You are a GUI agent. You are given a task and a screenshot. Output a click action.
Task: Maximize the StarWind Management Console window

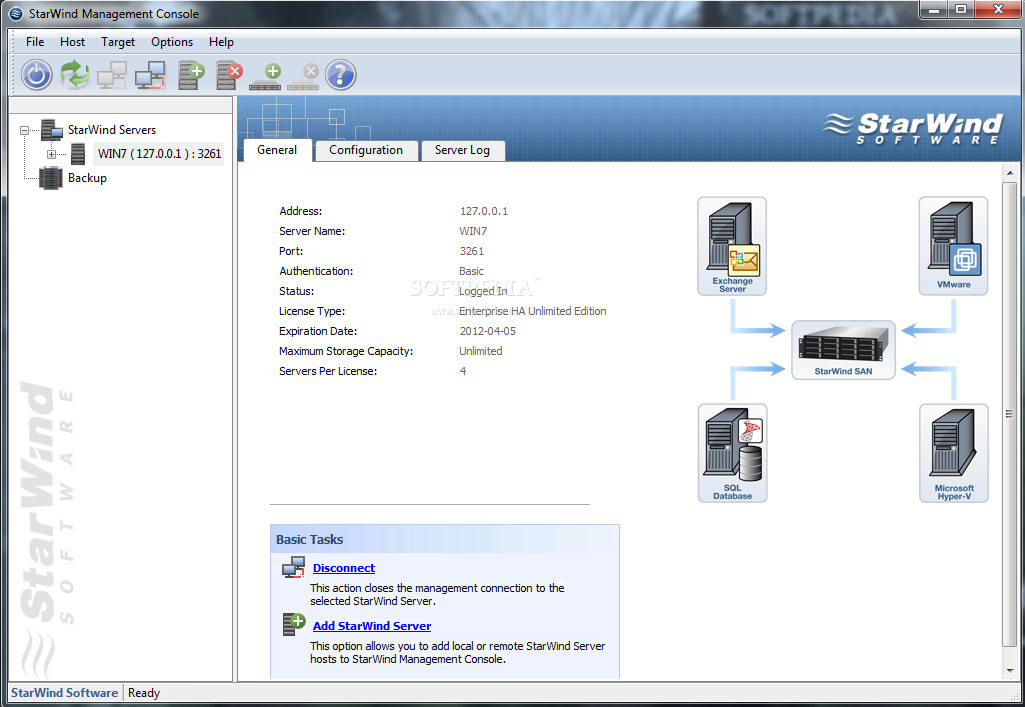pos(961,9)
